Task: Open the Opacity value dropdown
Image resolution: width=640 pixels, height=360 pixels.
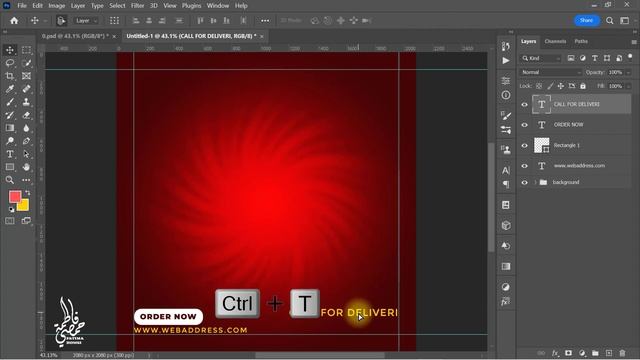Action: click(628, 72)
